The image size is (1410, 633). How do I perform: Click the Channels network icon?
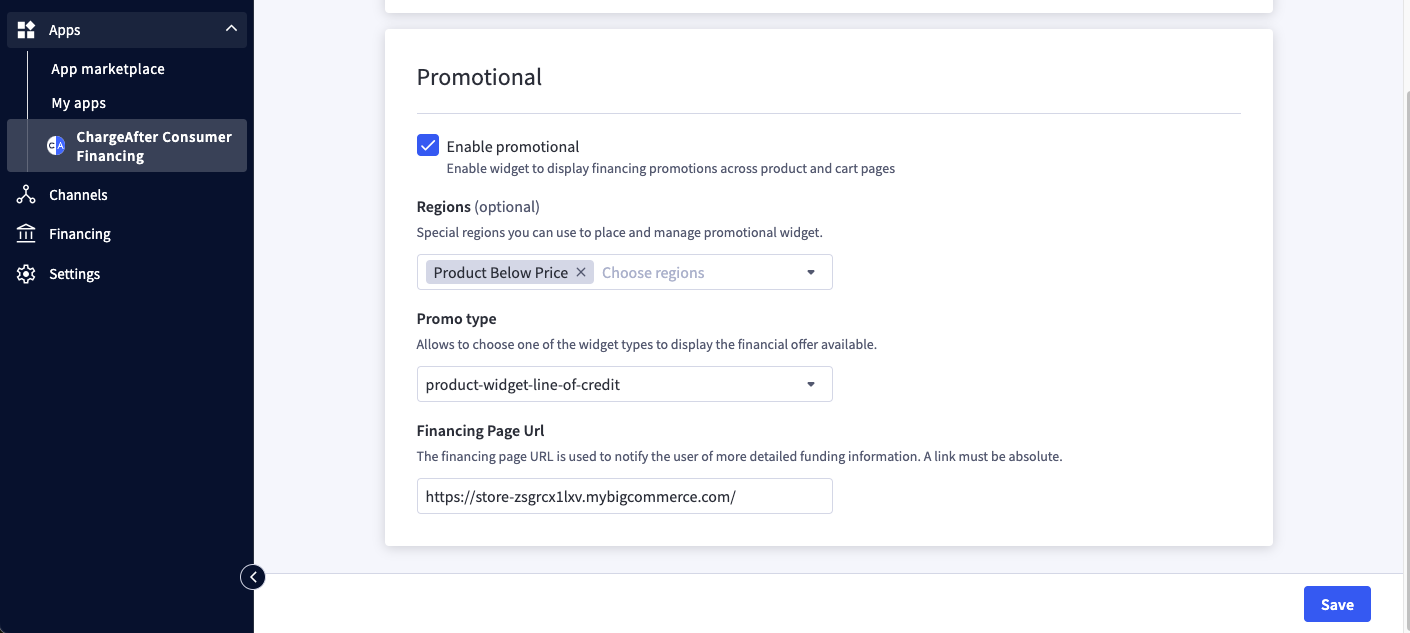click(27, 195)
